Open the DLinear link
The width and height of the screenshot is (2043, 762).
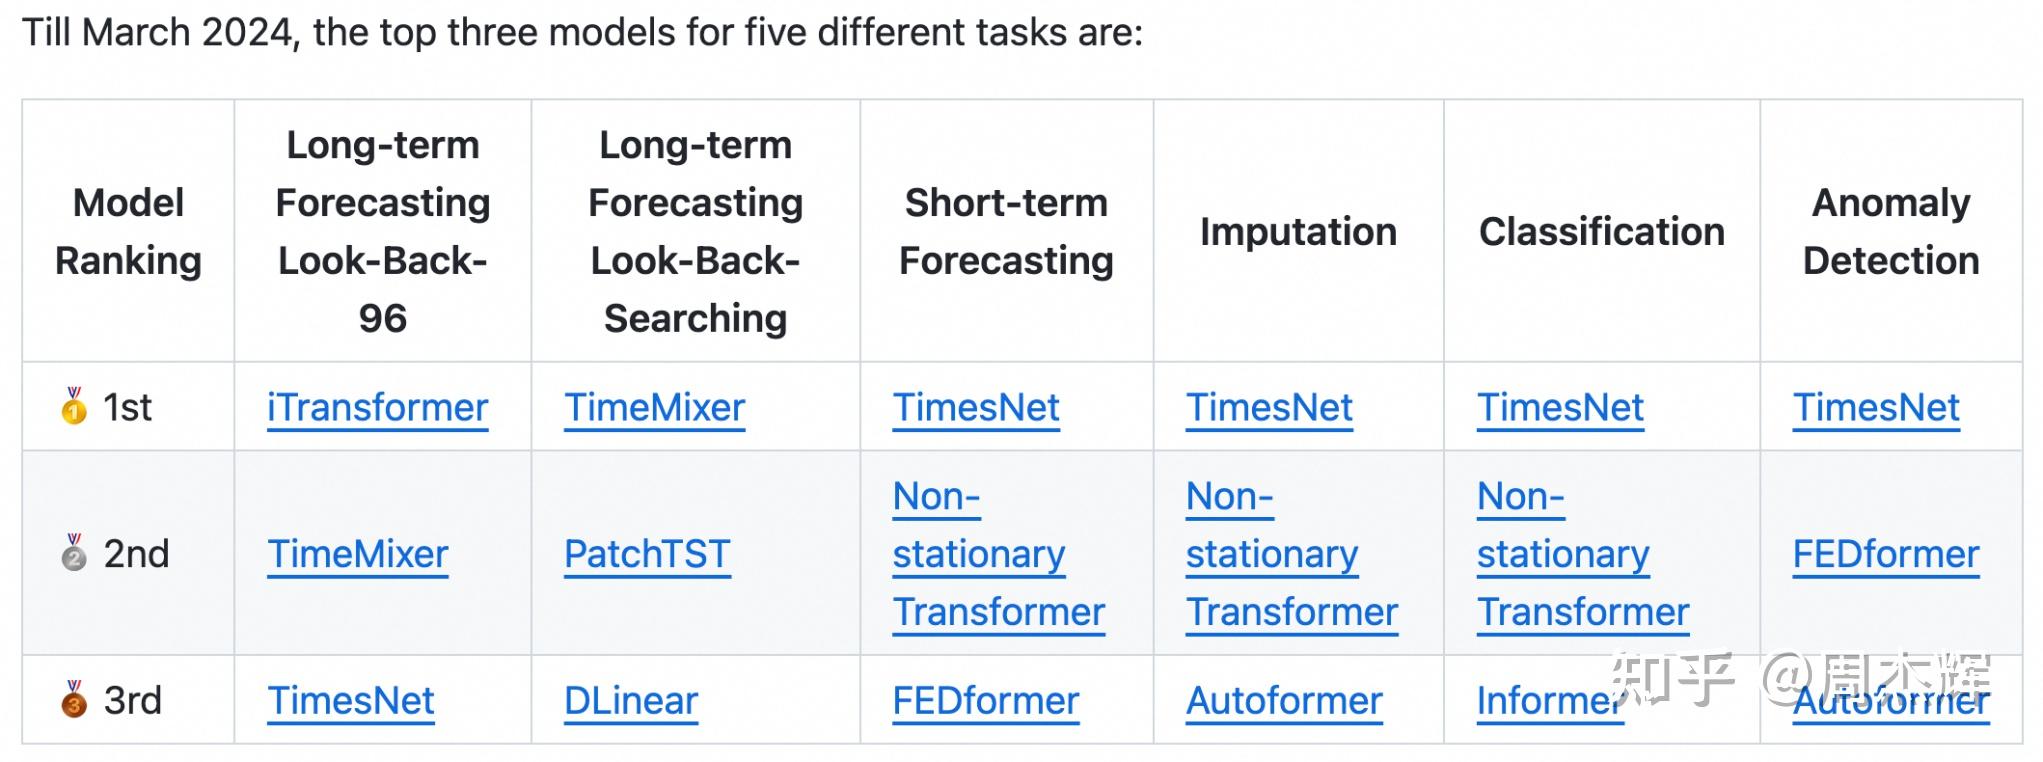tap(630, 701)
